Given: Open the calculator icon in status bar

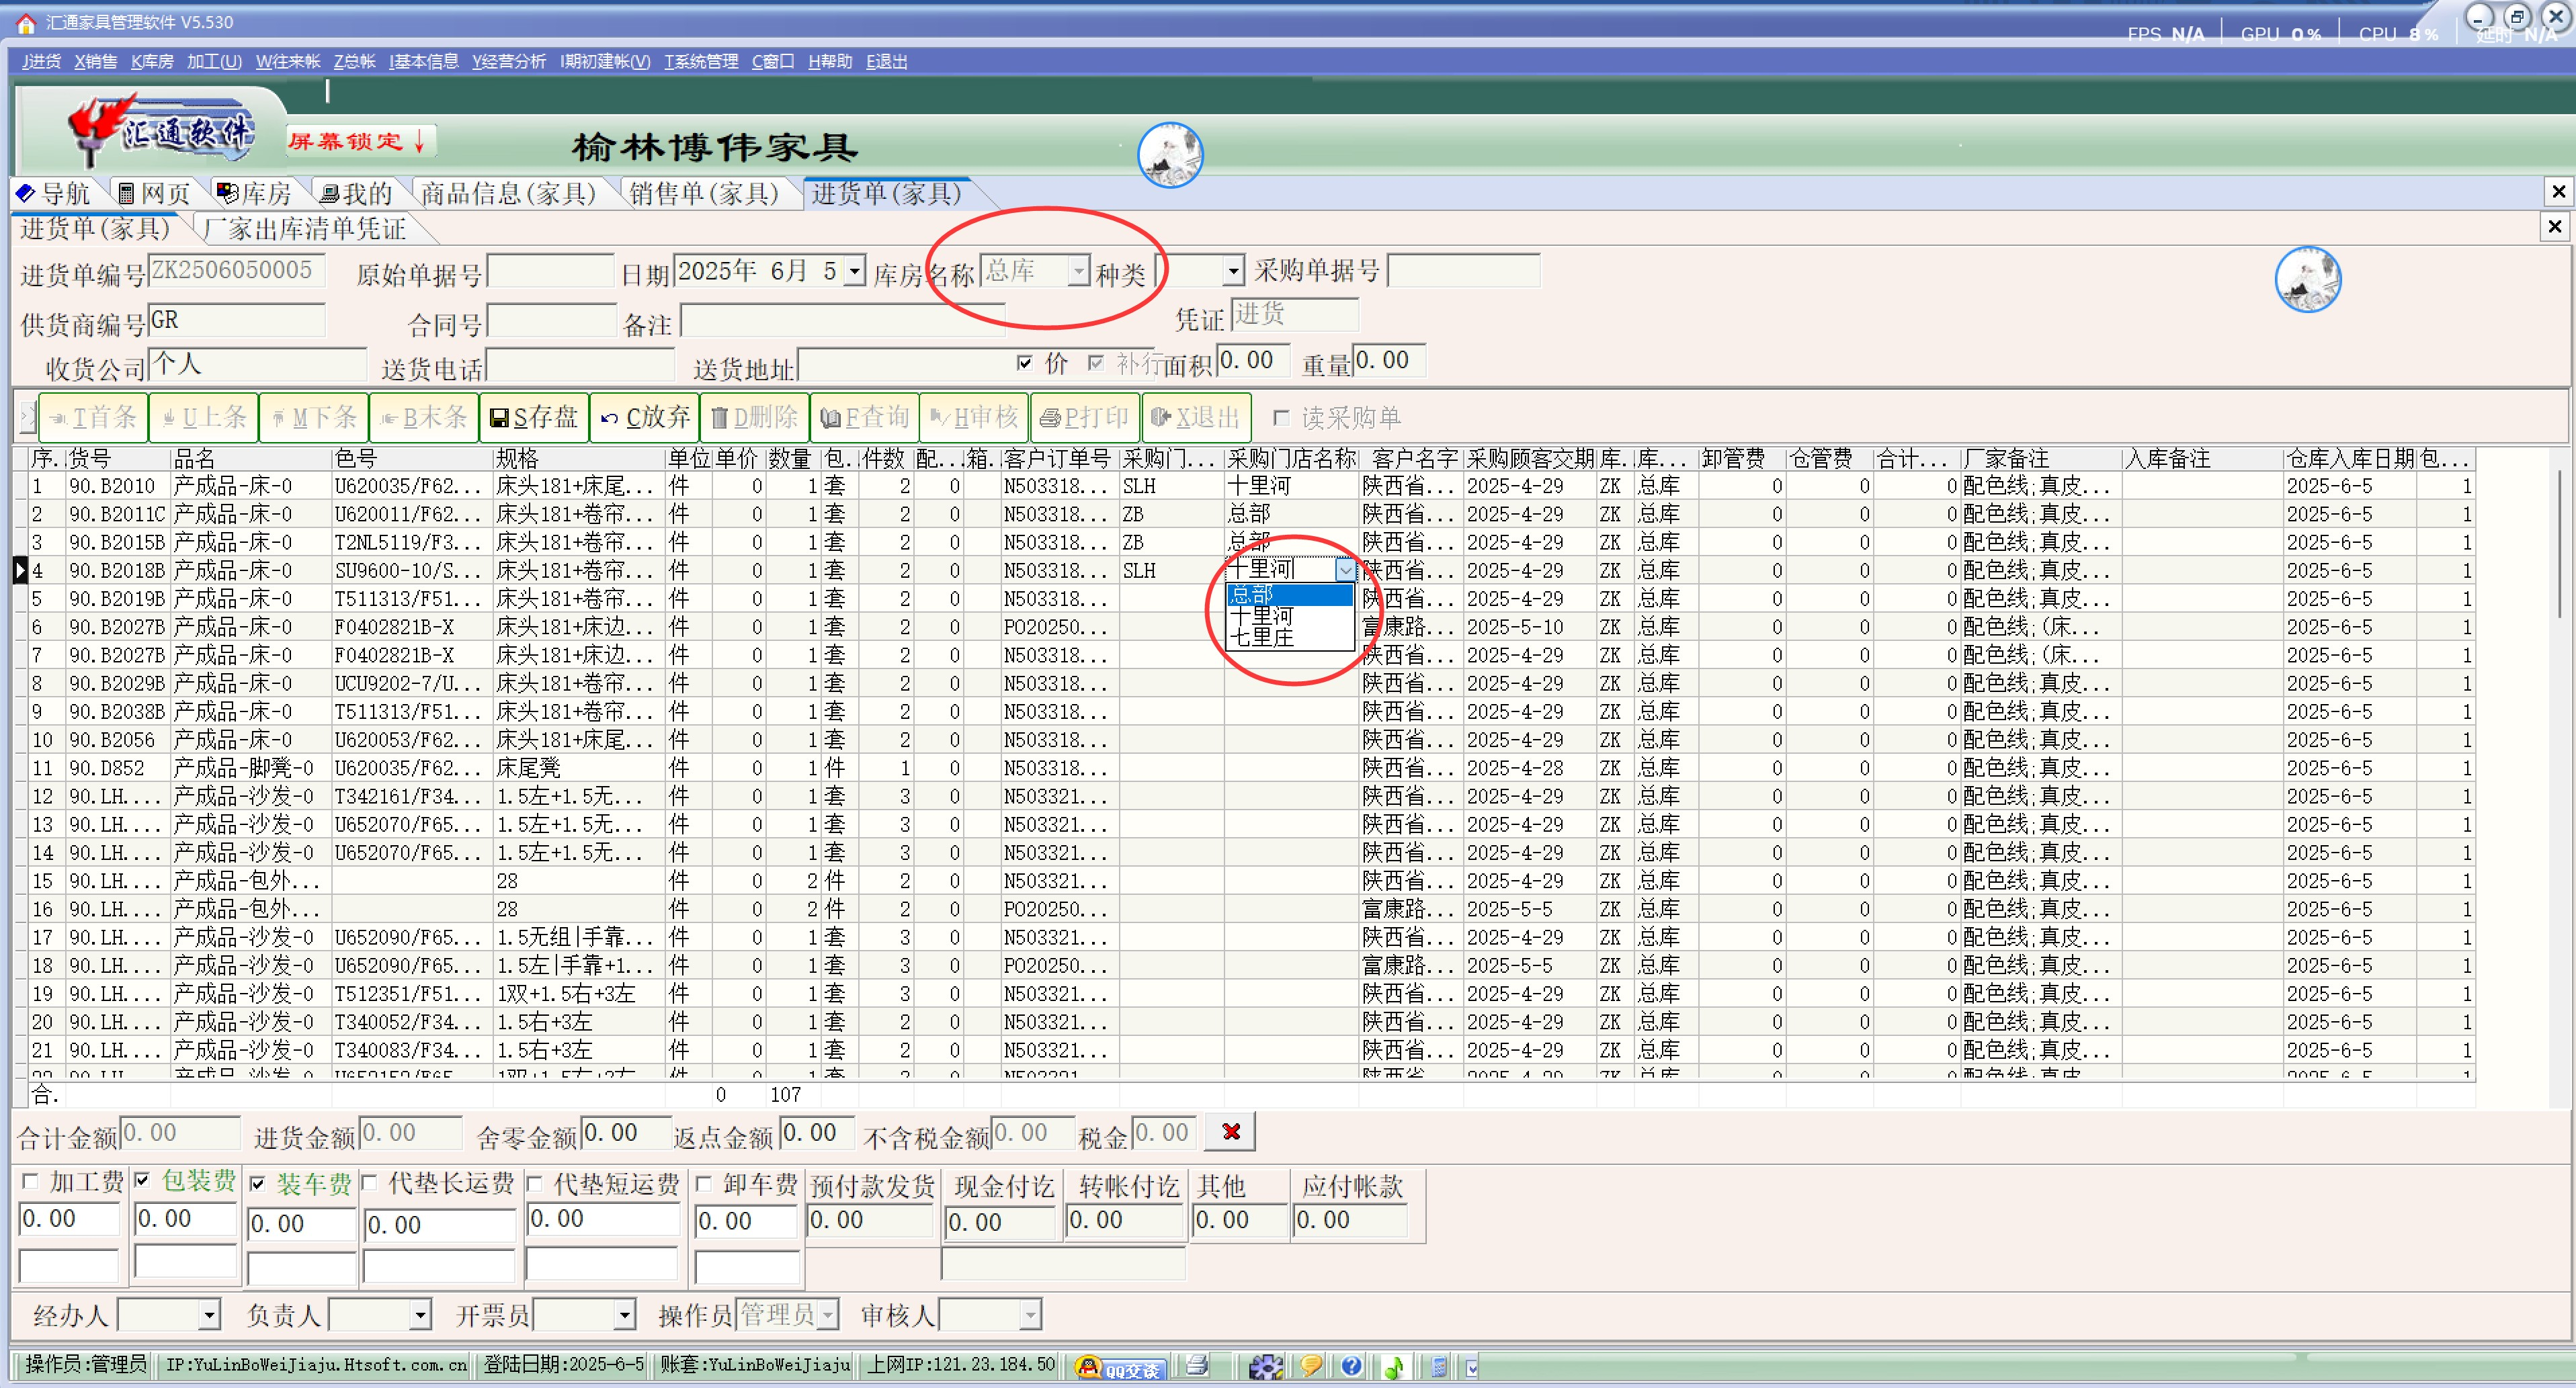Looking at the screenshot, I should click(x=1439, y=1366).
